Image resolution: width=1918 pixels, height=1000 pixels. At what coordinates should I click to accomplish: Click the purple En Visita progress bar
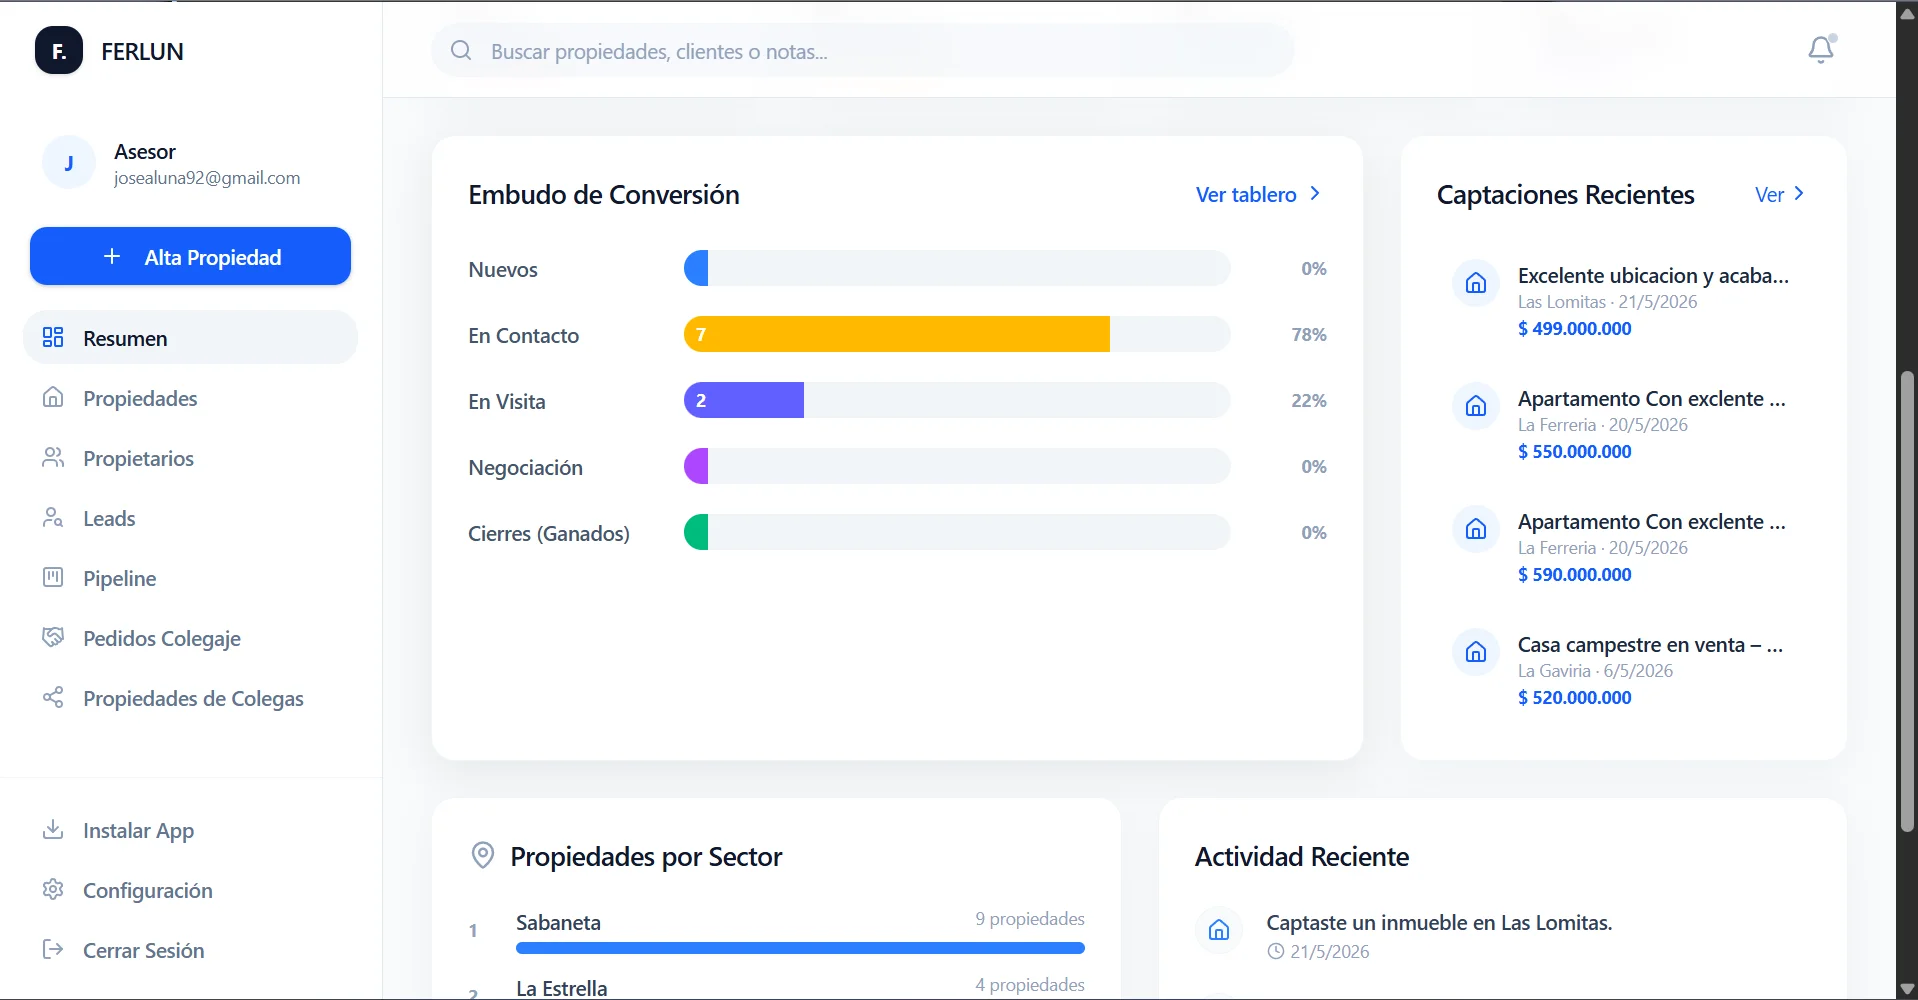pos(744,400)
